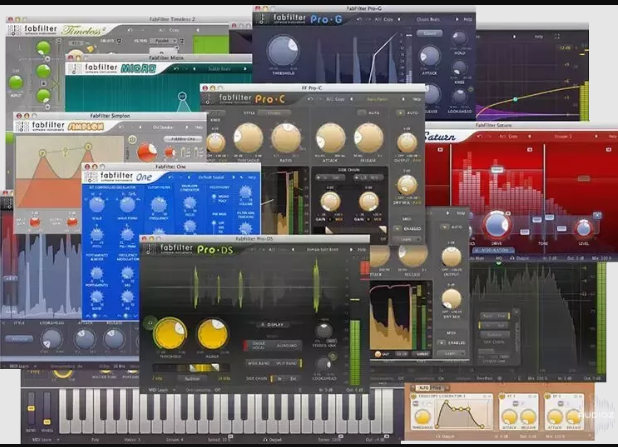
Task: Adjust the Pro-G Attack knob
Action: [x=429, y=56]
